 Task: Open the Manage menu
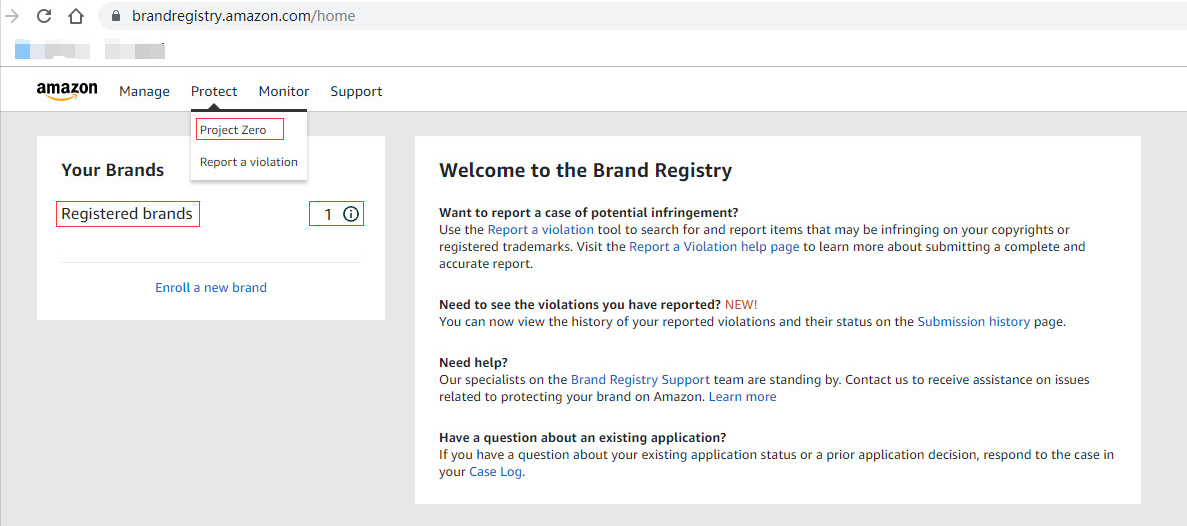(x=144, y=91)
